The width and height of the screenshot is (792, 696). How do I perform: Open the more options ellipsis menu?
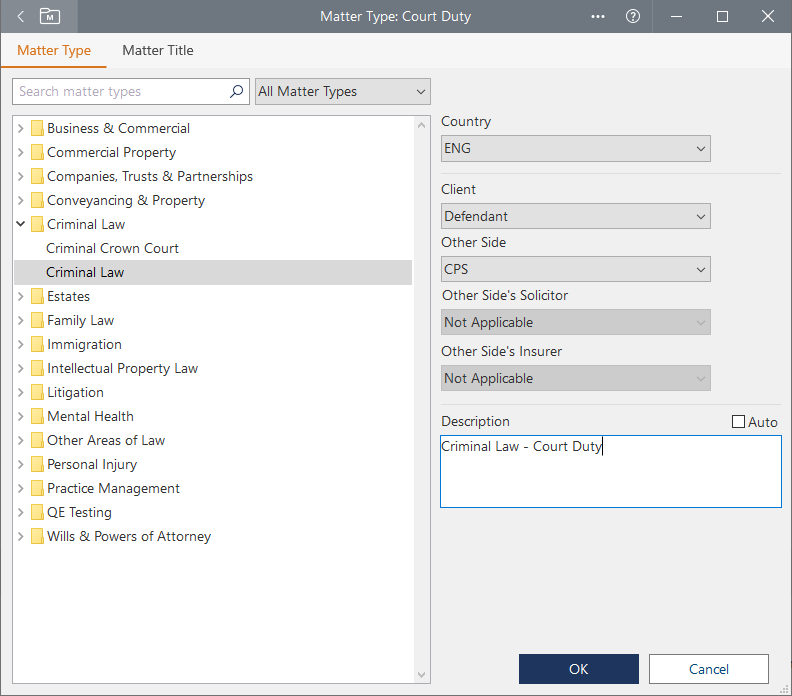tap(598, 16)
